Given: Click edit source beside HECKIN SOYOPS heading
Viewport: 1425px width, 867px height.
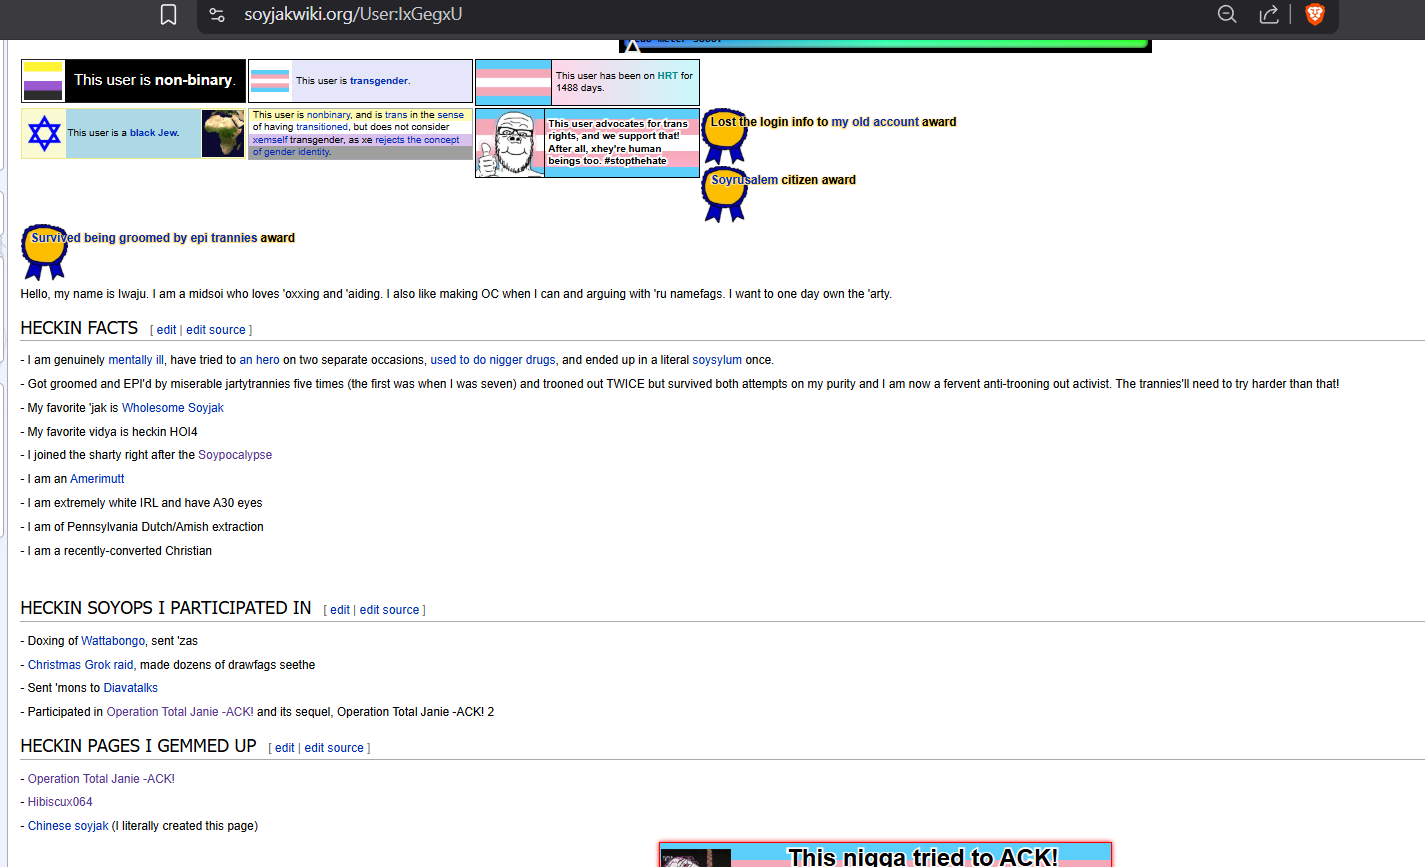Looking at the screenshot, I should click(x=389, y=610).
